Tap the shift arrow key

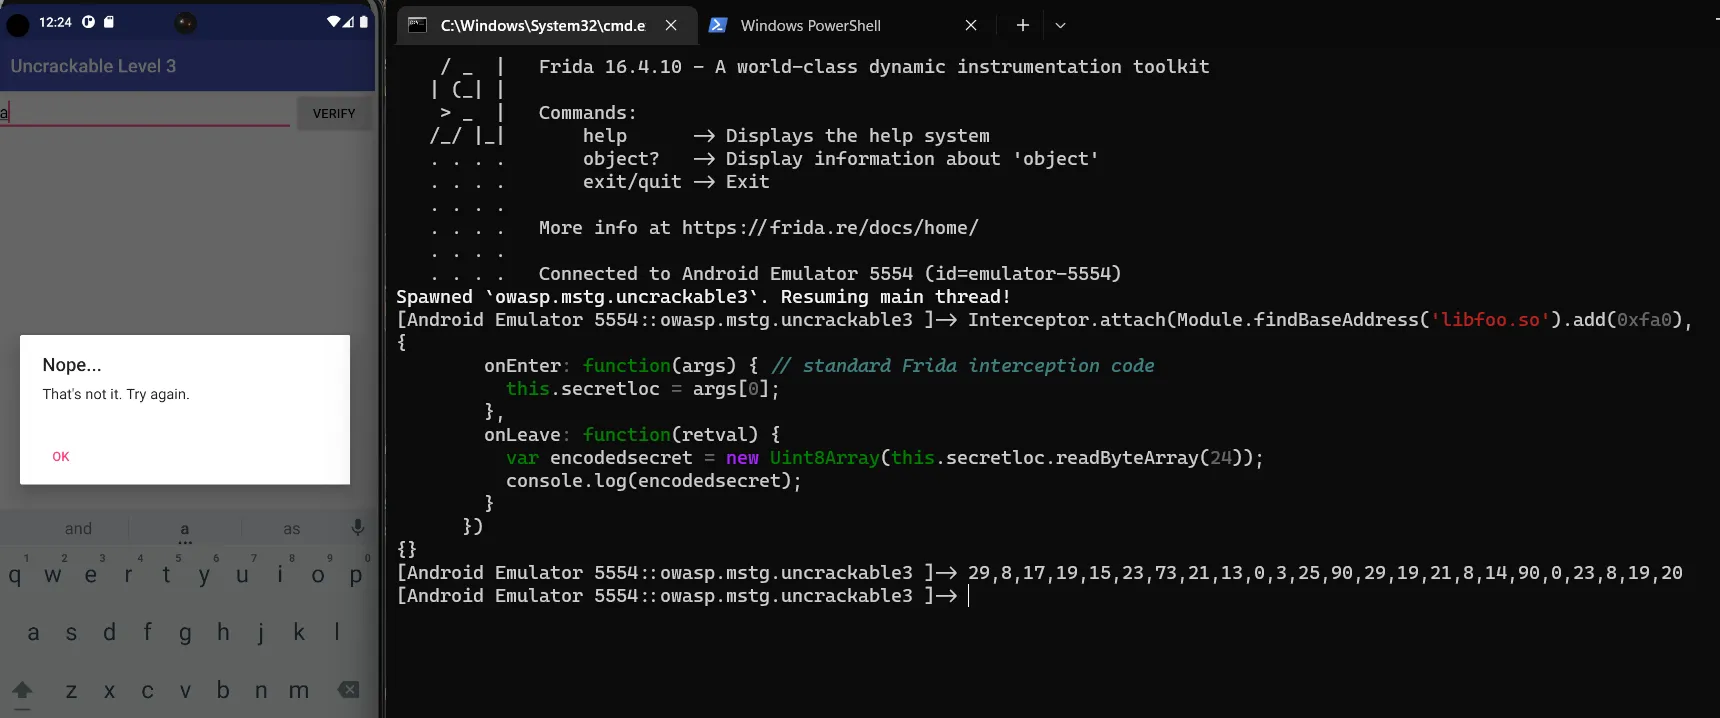(x=22, y=690)
